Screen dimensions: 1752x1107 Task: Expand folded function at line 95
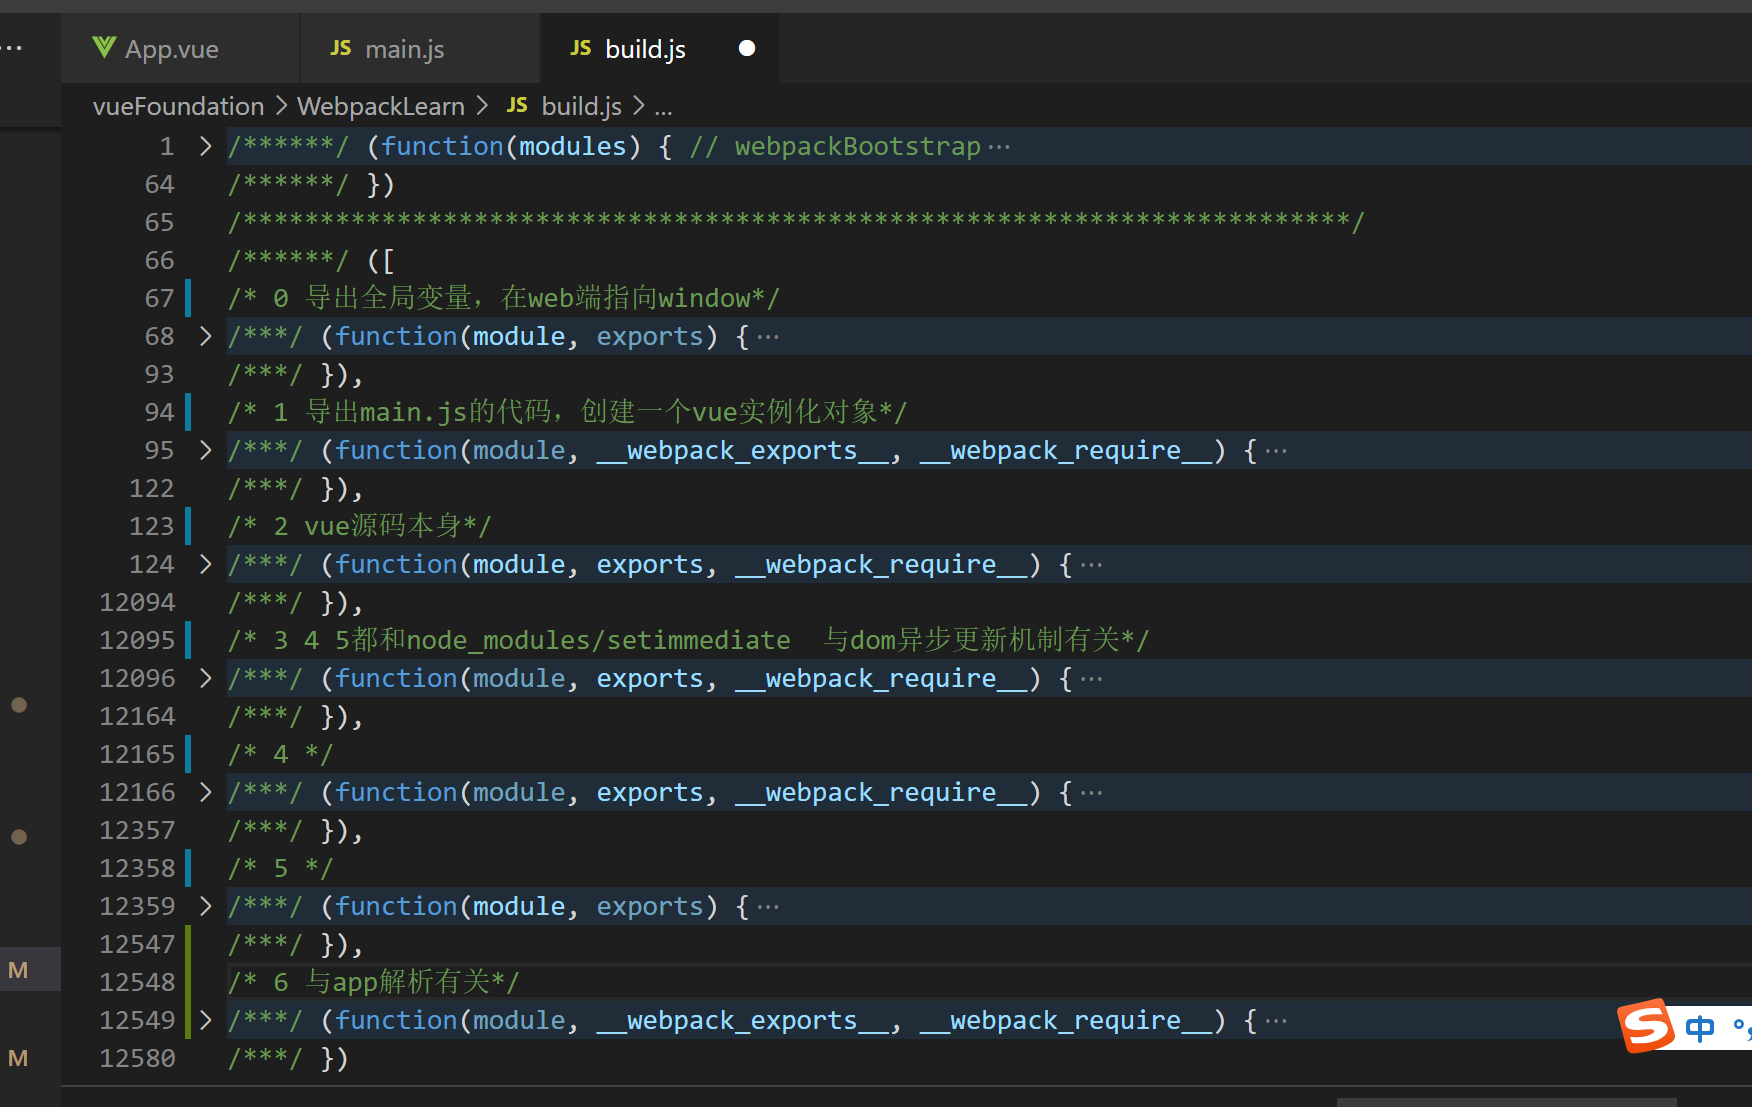coord(205,450)
